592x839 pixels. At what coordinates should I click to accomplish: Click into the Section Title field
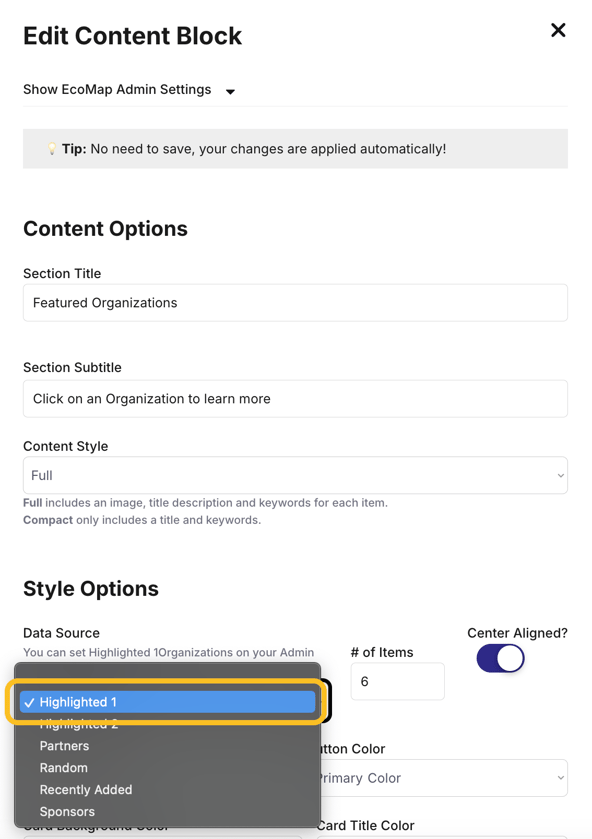295,303
